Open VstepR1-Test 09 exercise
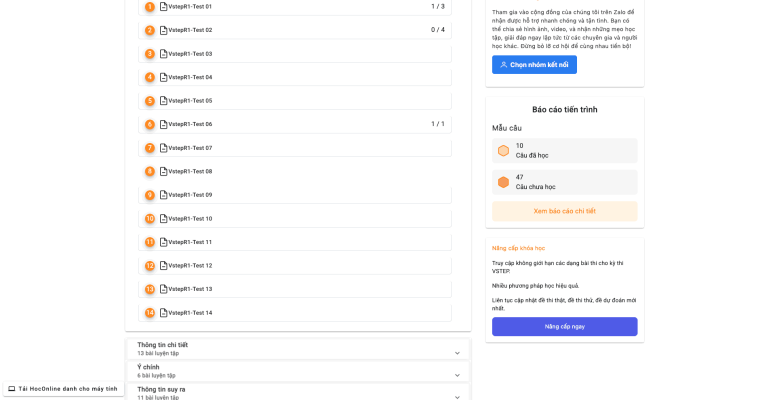 tap(295, 195)
